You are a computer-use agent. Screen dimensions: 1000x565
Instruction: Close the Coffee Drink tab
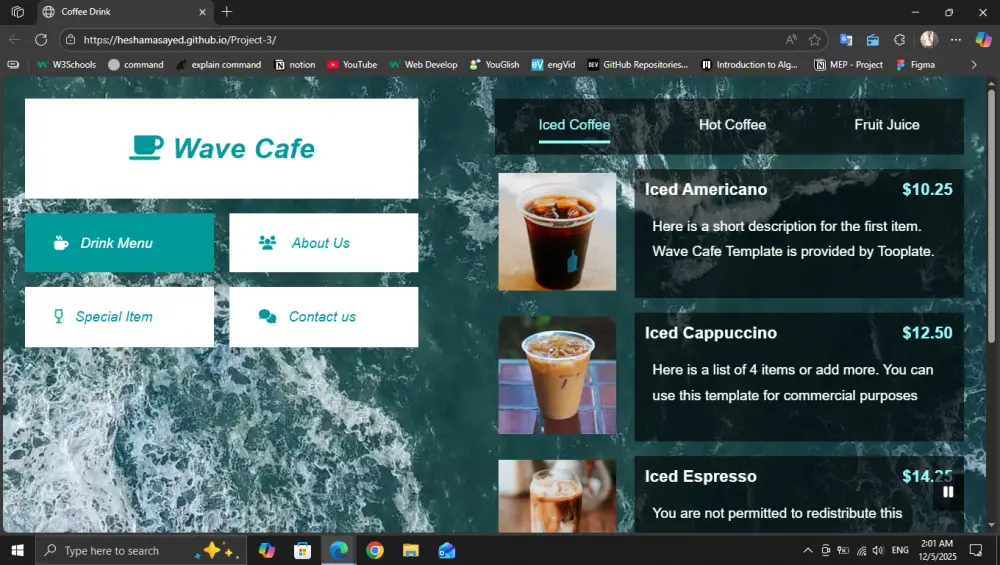point(202,11)
